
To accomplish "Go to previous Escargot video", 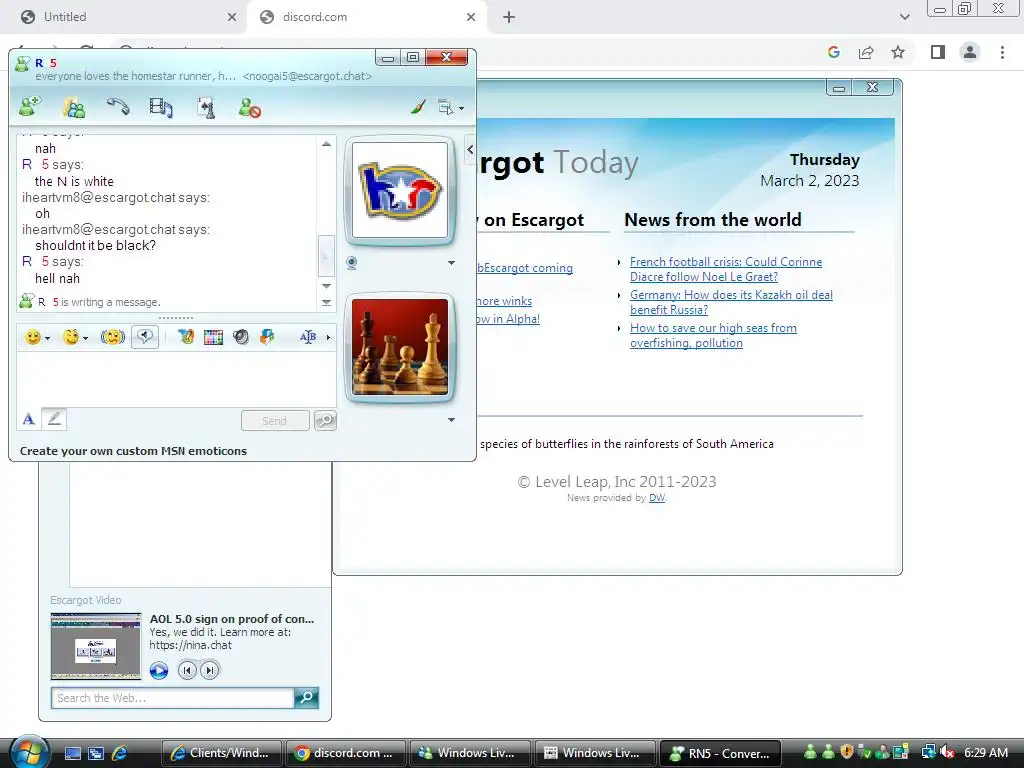I will click(x=187, y=671).
